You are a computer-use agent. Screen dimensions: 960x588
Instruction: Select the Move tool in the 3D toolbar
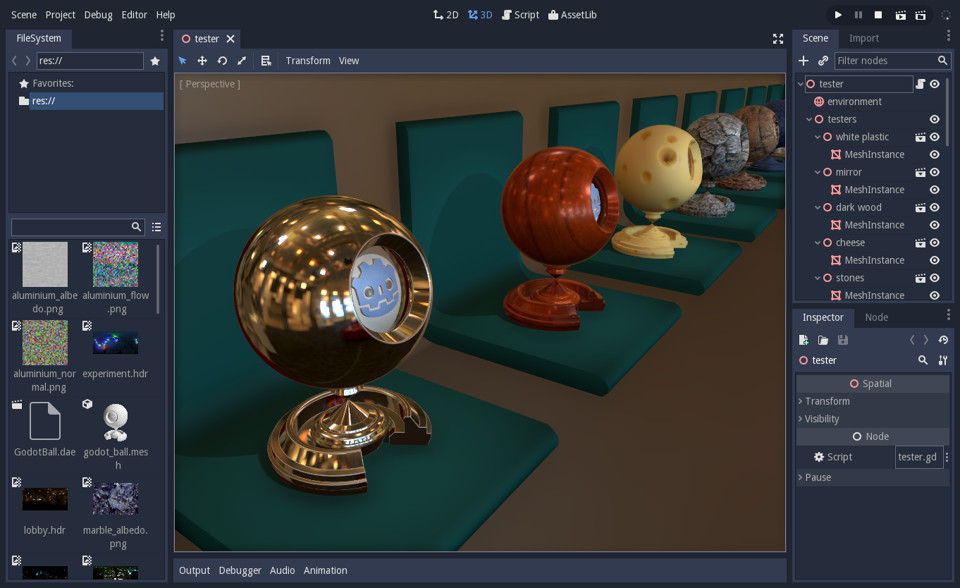point(202,60)
